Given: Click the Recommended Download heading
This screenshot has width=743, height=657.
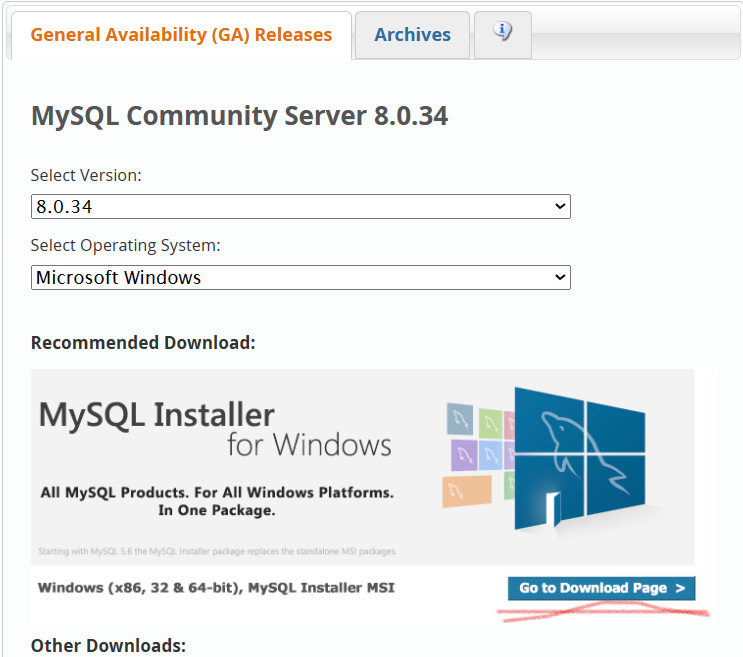Looking at the screenshot, I should (x=143, y=342).
